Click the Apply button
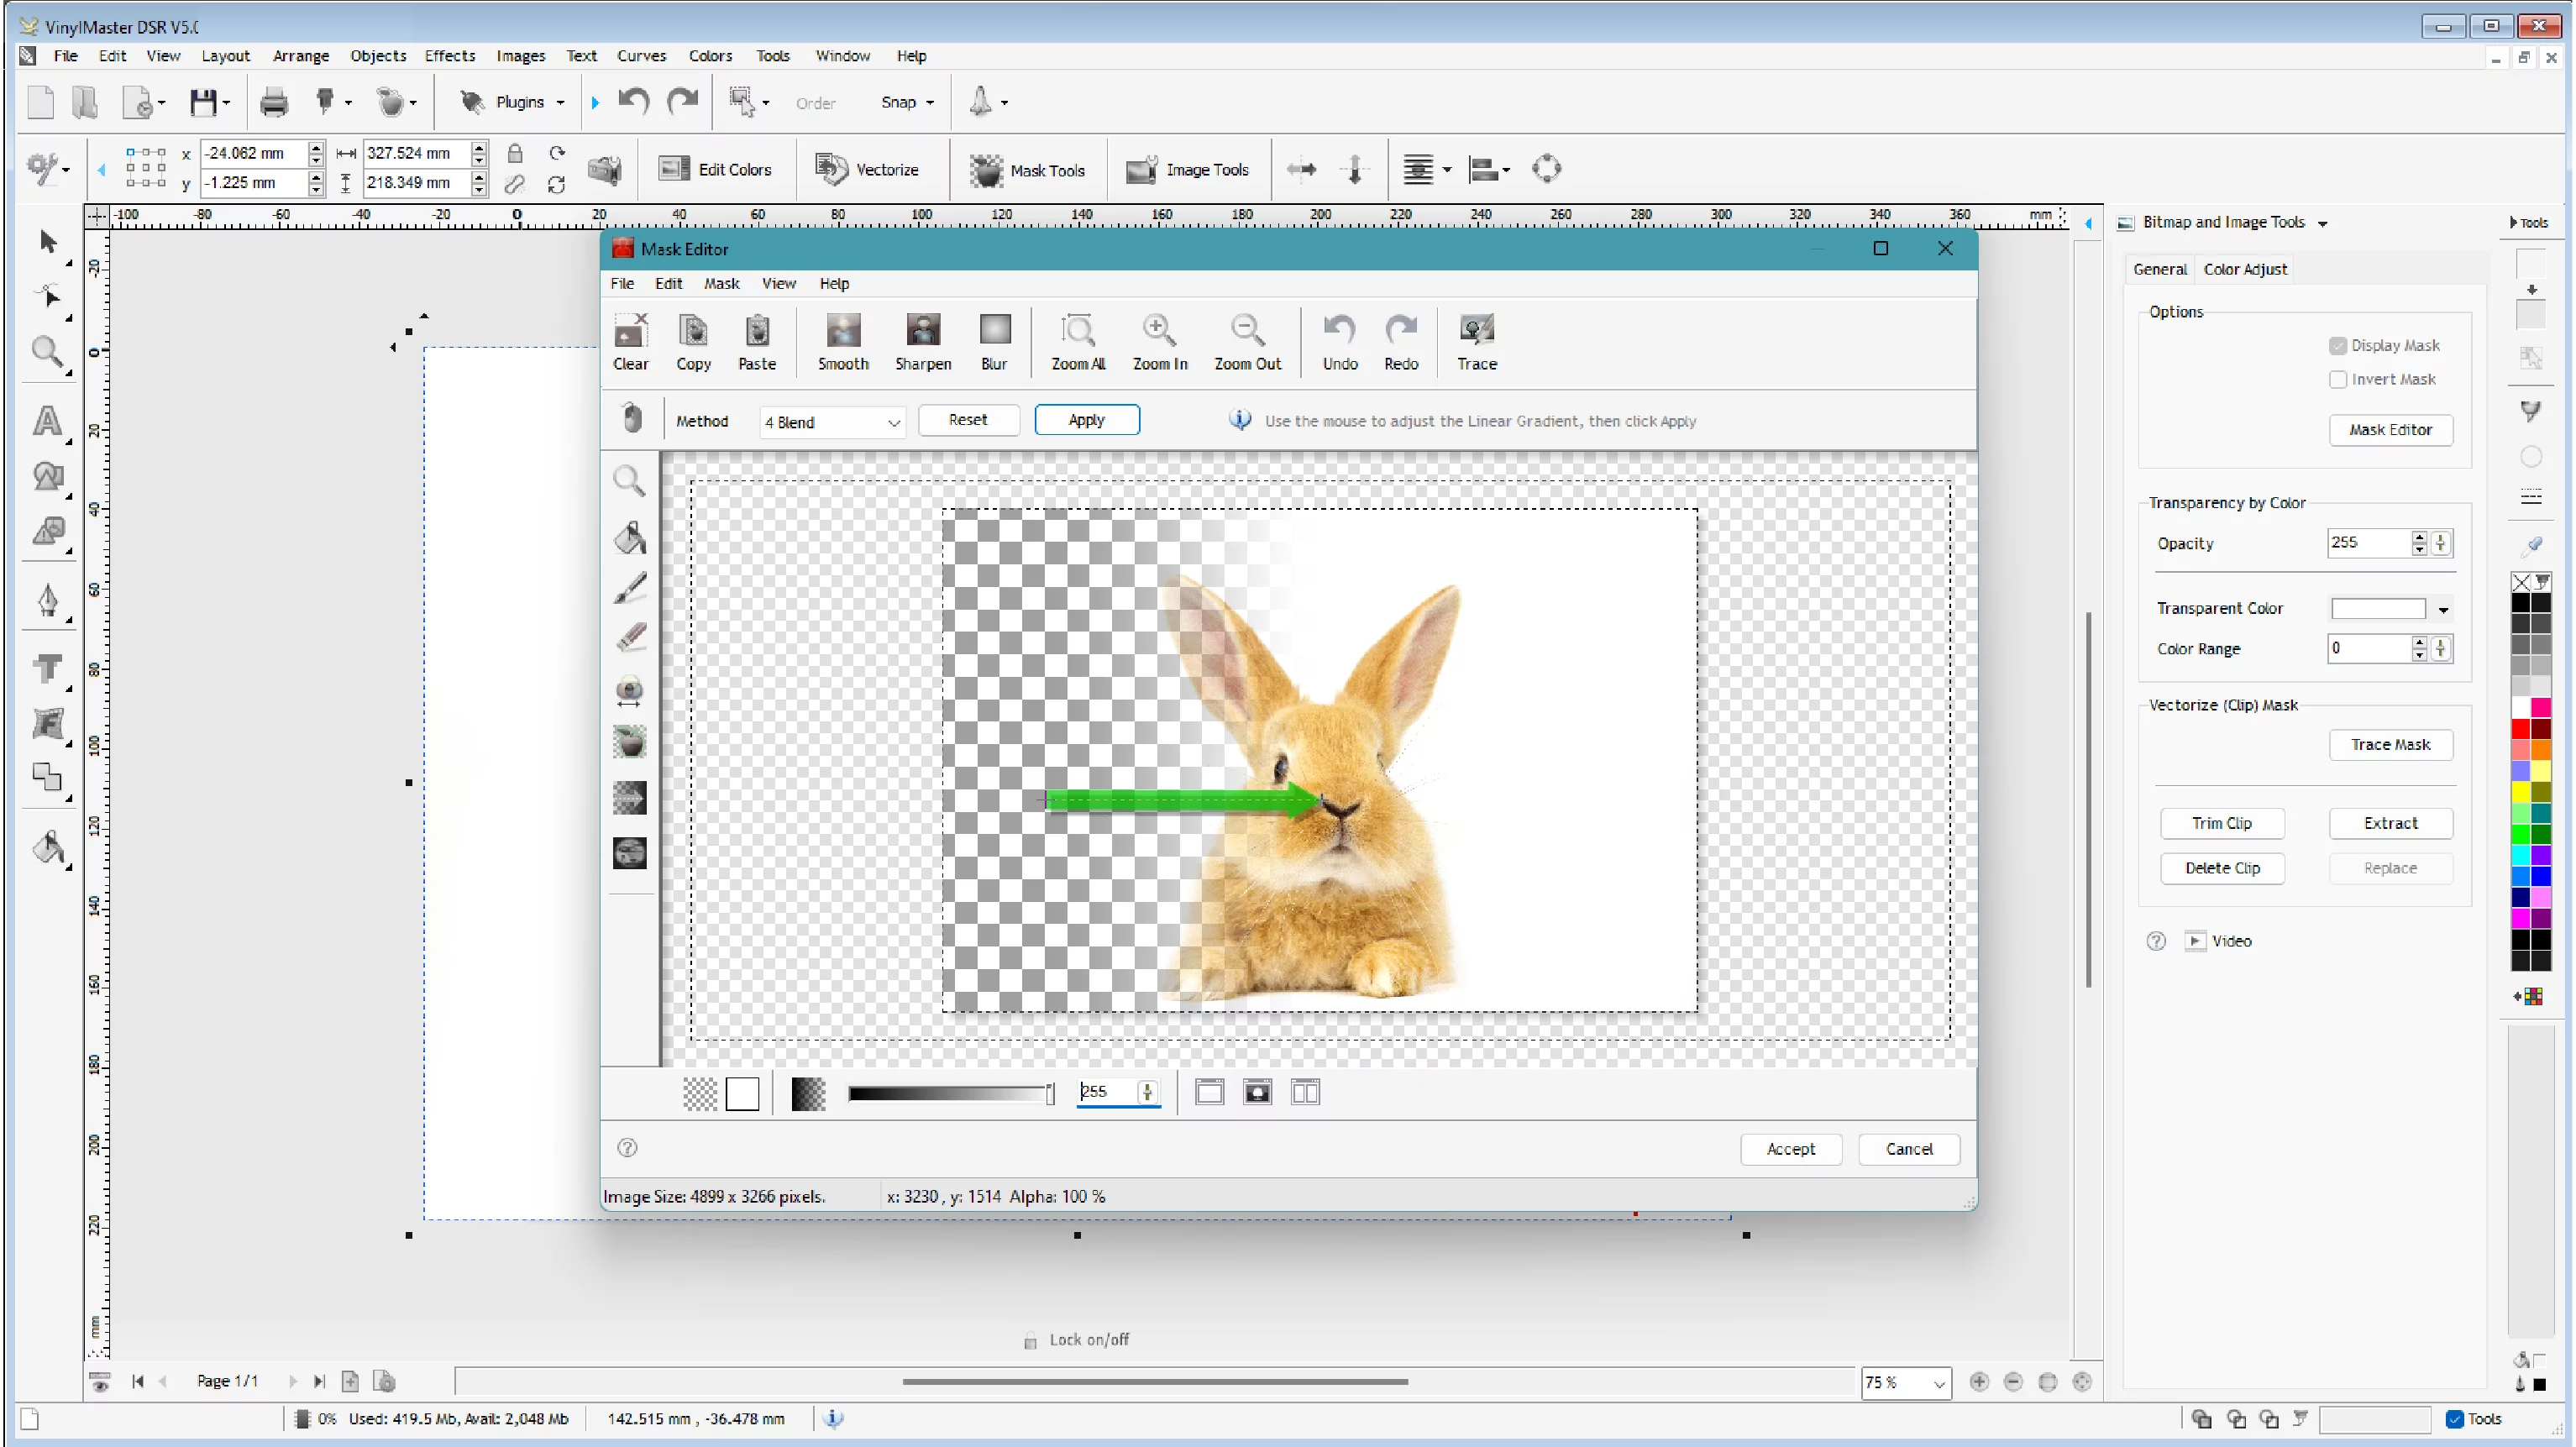The height and width of the screenshot is (1447, 2576). tap(1086, 420)
